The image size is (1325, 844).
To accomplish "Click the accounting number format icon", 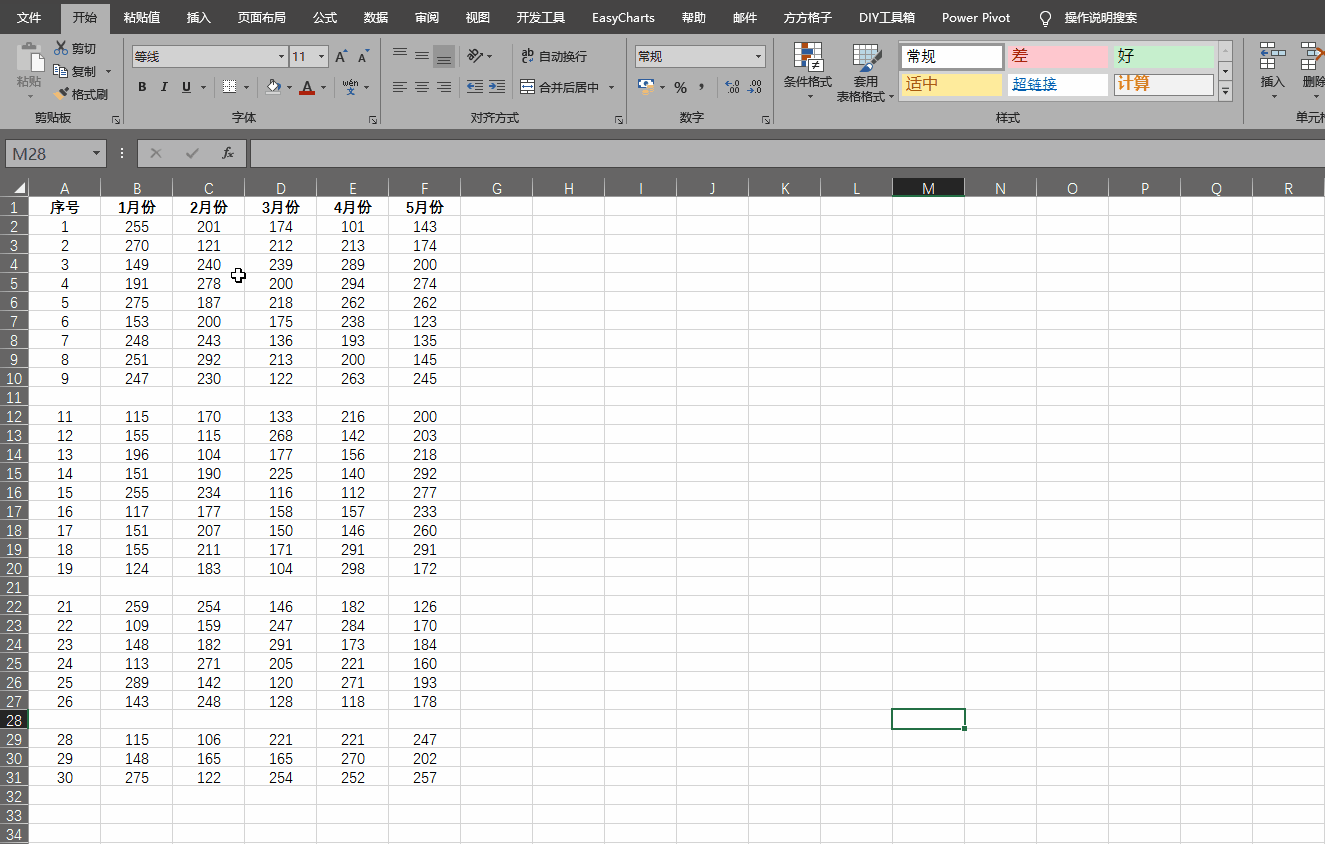I will pyautogui.click(x=645, y=87).
